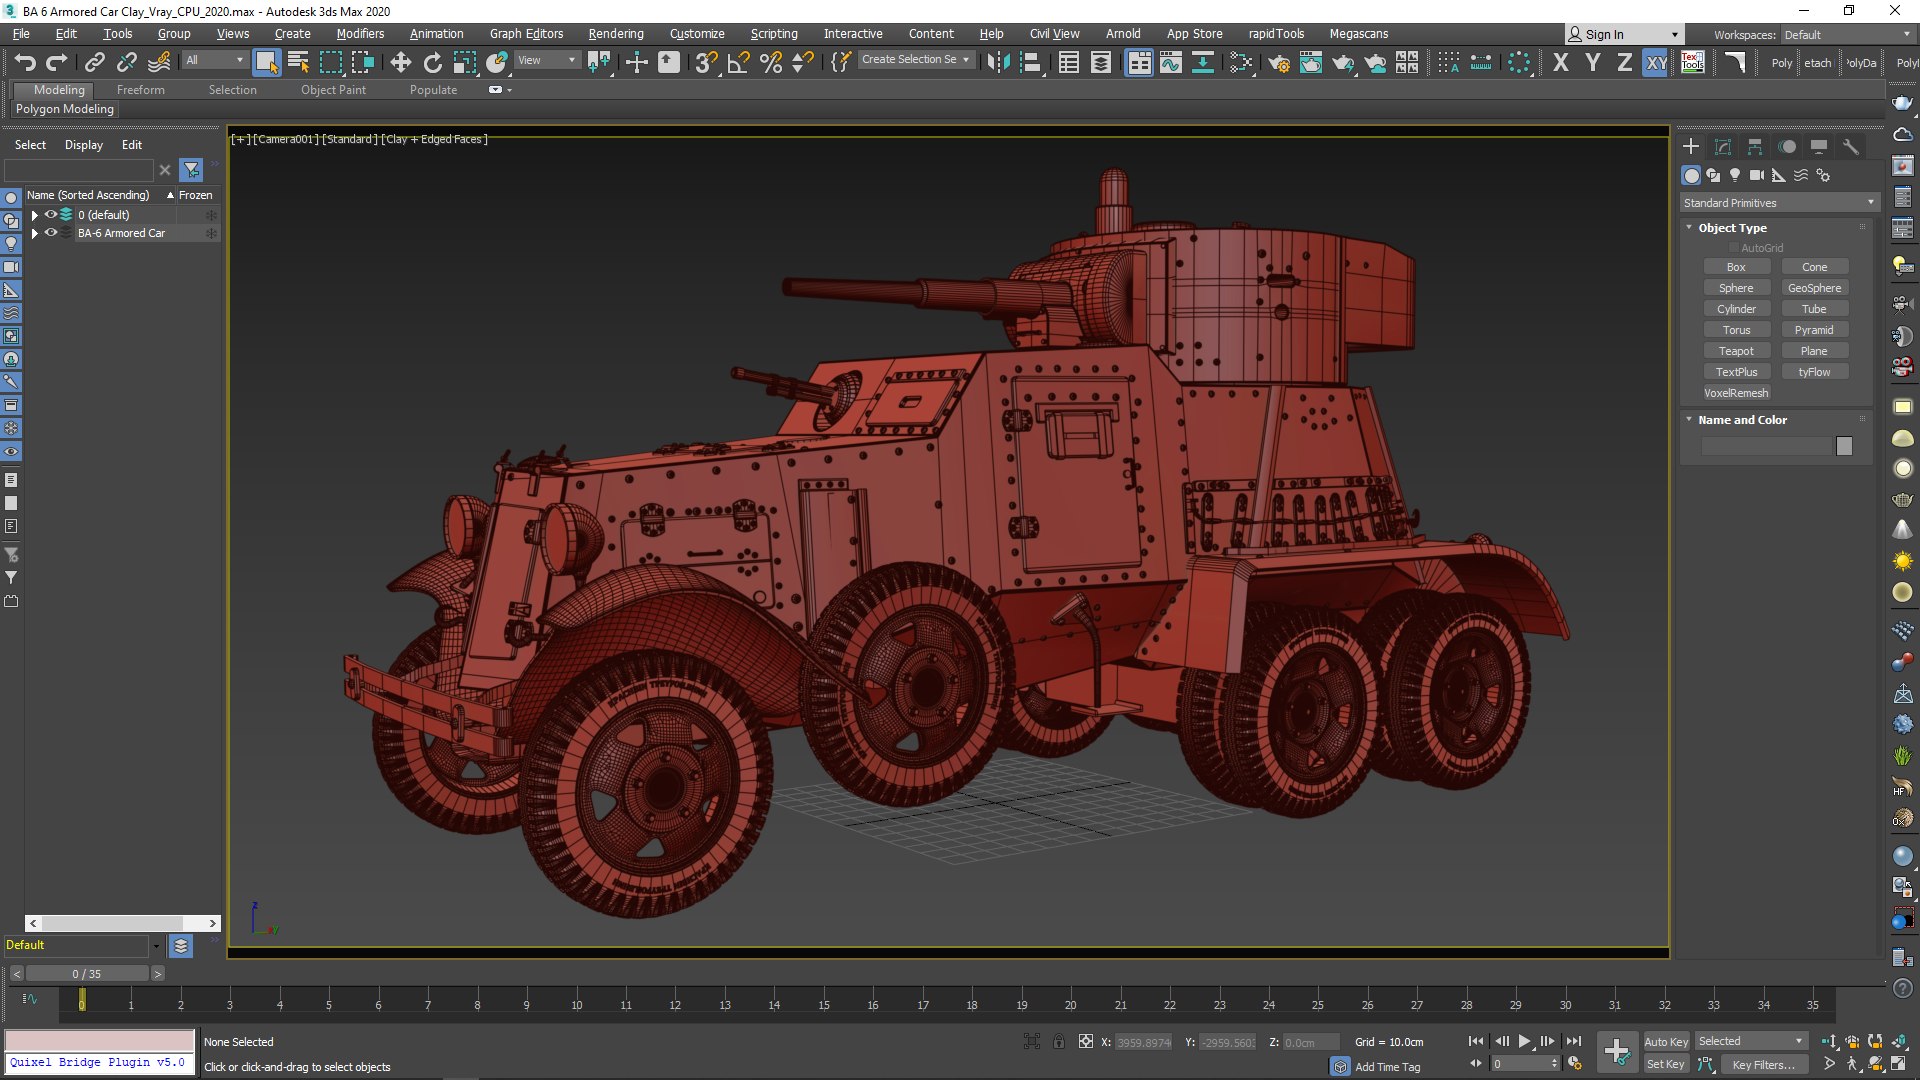
Task: Collapse the Object Type rollout
Action: pyautogui.click(x=1690, y=228)
